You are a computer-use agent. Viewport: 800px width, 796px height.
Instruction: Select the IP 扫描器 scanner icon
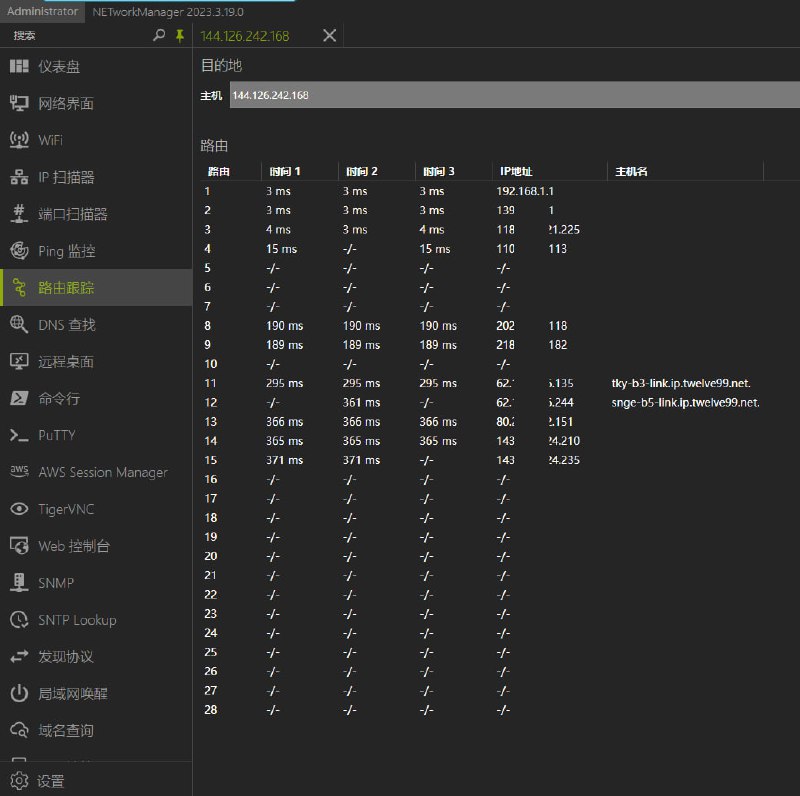pos(19,177)
